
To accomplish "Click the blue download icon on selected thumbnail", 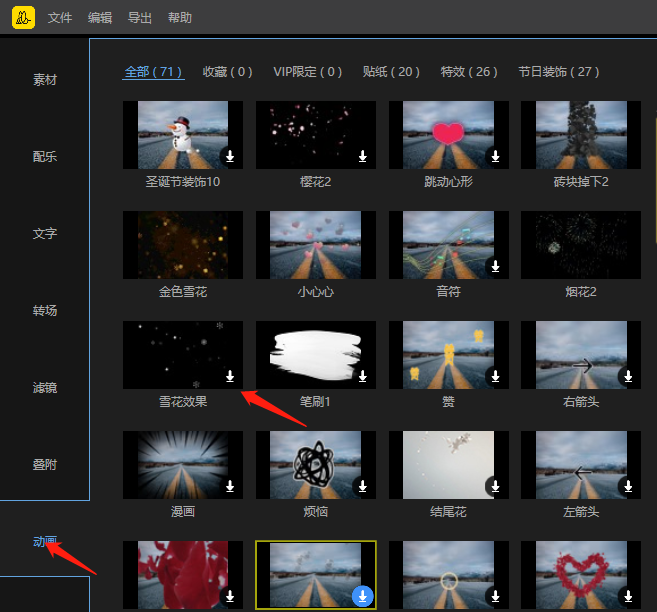I will 363,596.
